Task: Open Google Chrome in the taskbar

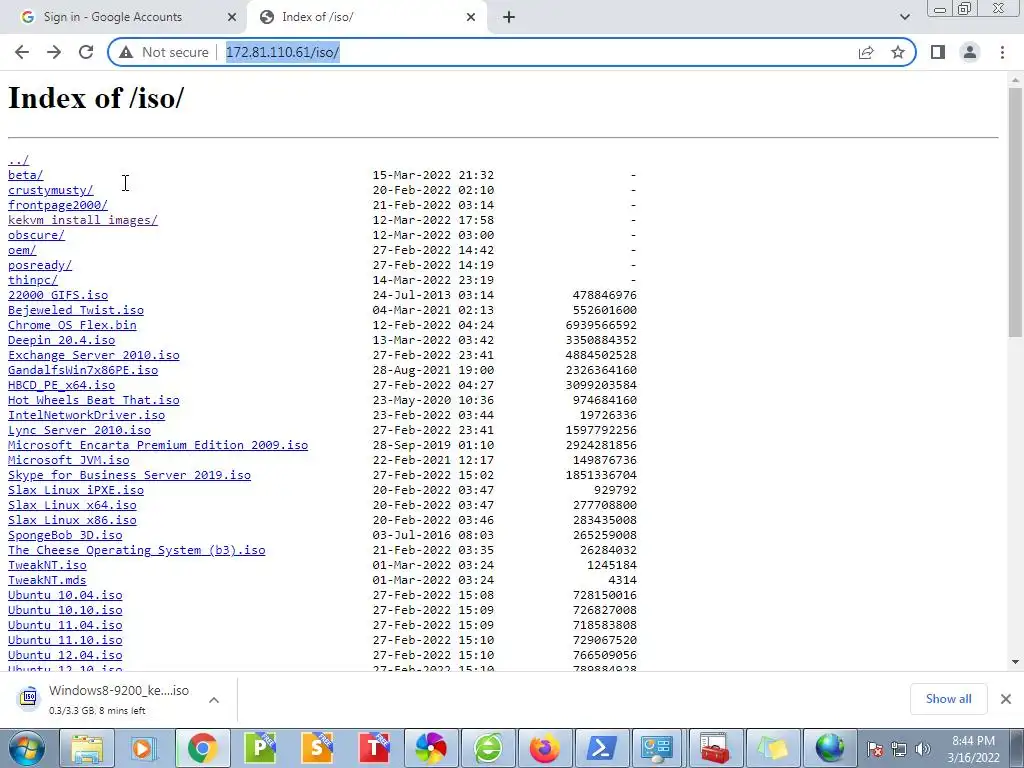Action: (x=202, y=748)
